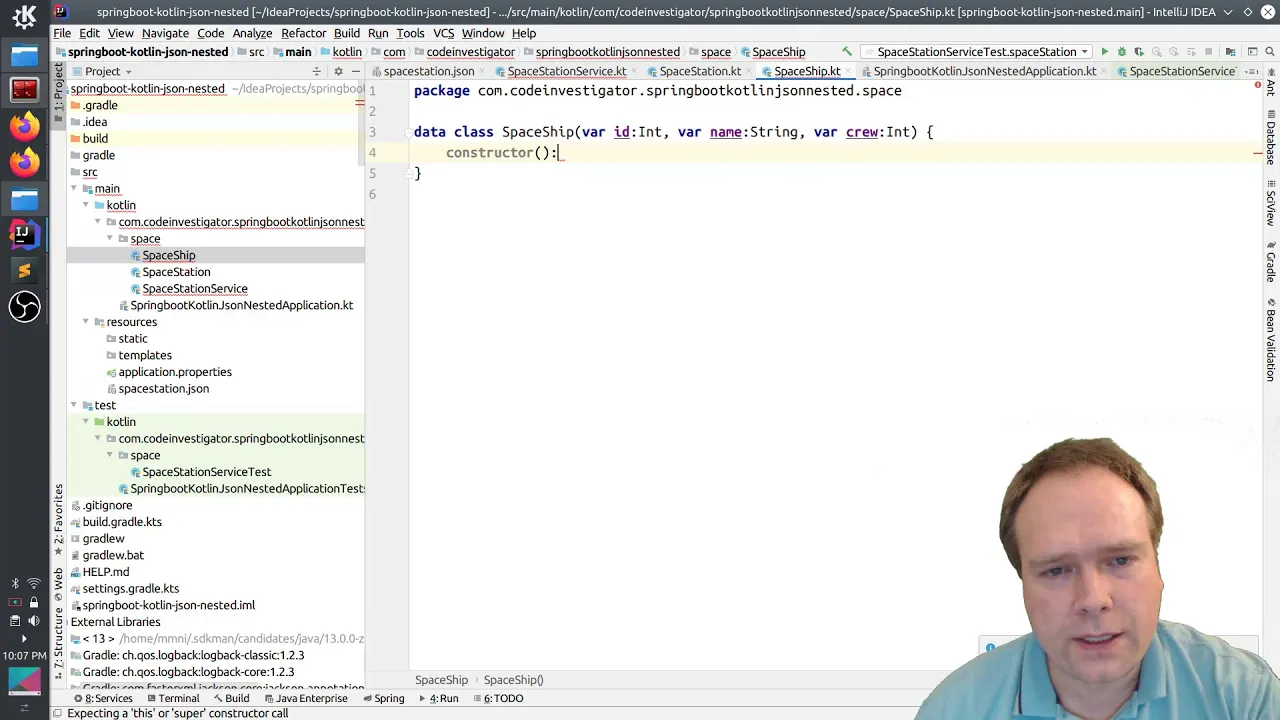The height and width of the screenshot is (720, 1280).
Task: Open the Project panel gear settings icon
Action: tap(338, 71)
